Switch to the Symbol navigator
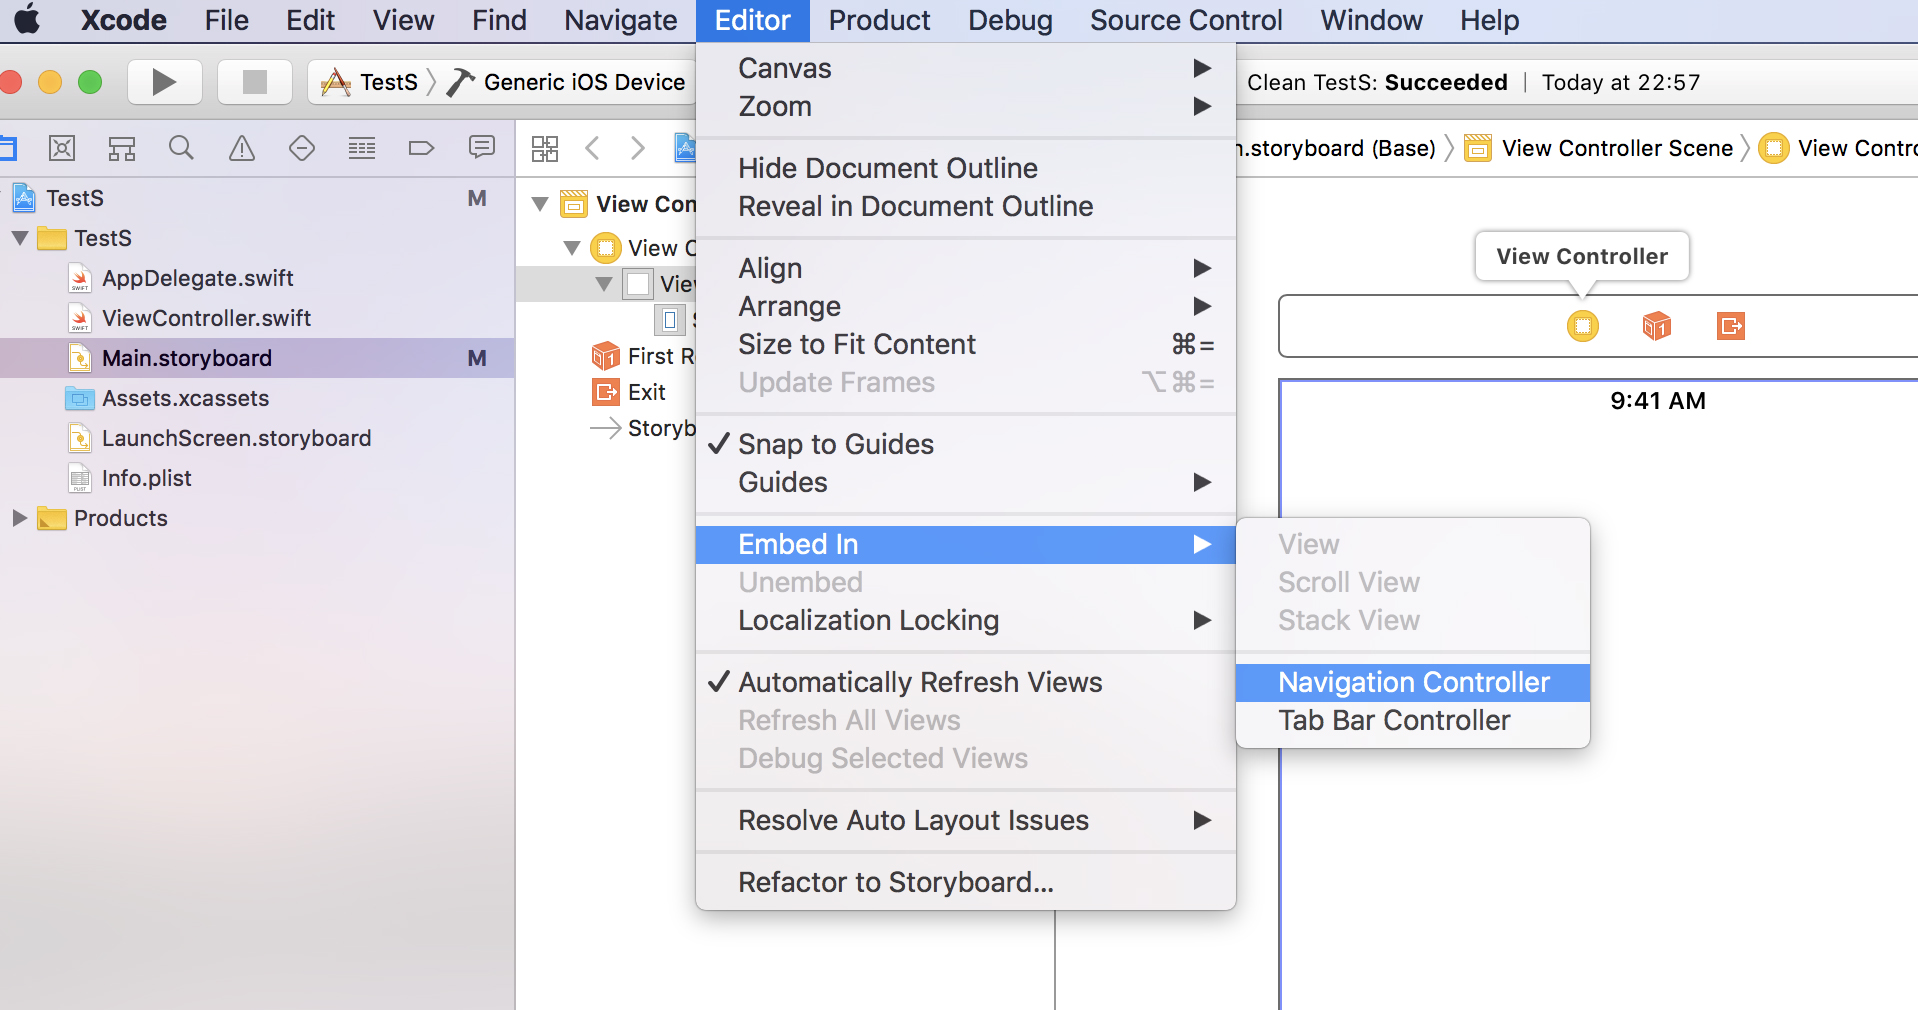1918x1010 pixels. point(121,148)
